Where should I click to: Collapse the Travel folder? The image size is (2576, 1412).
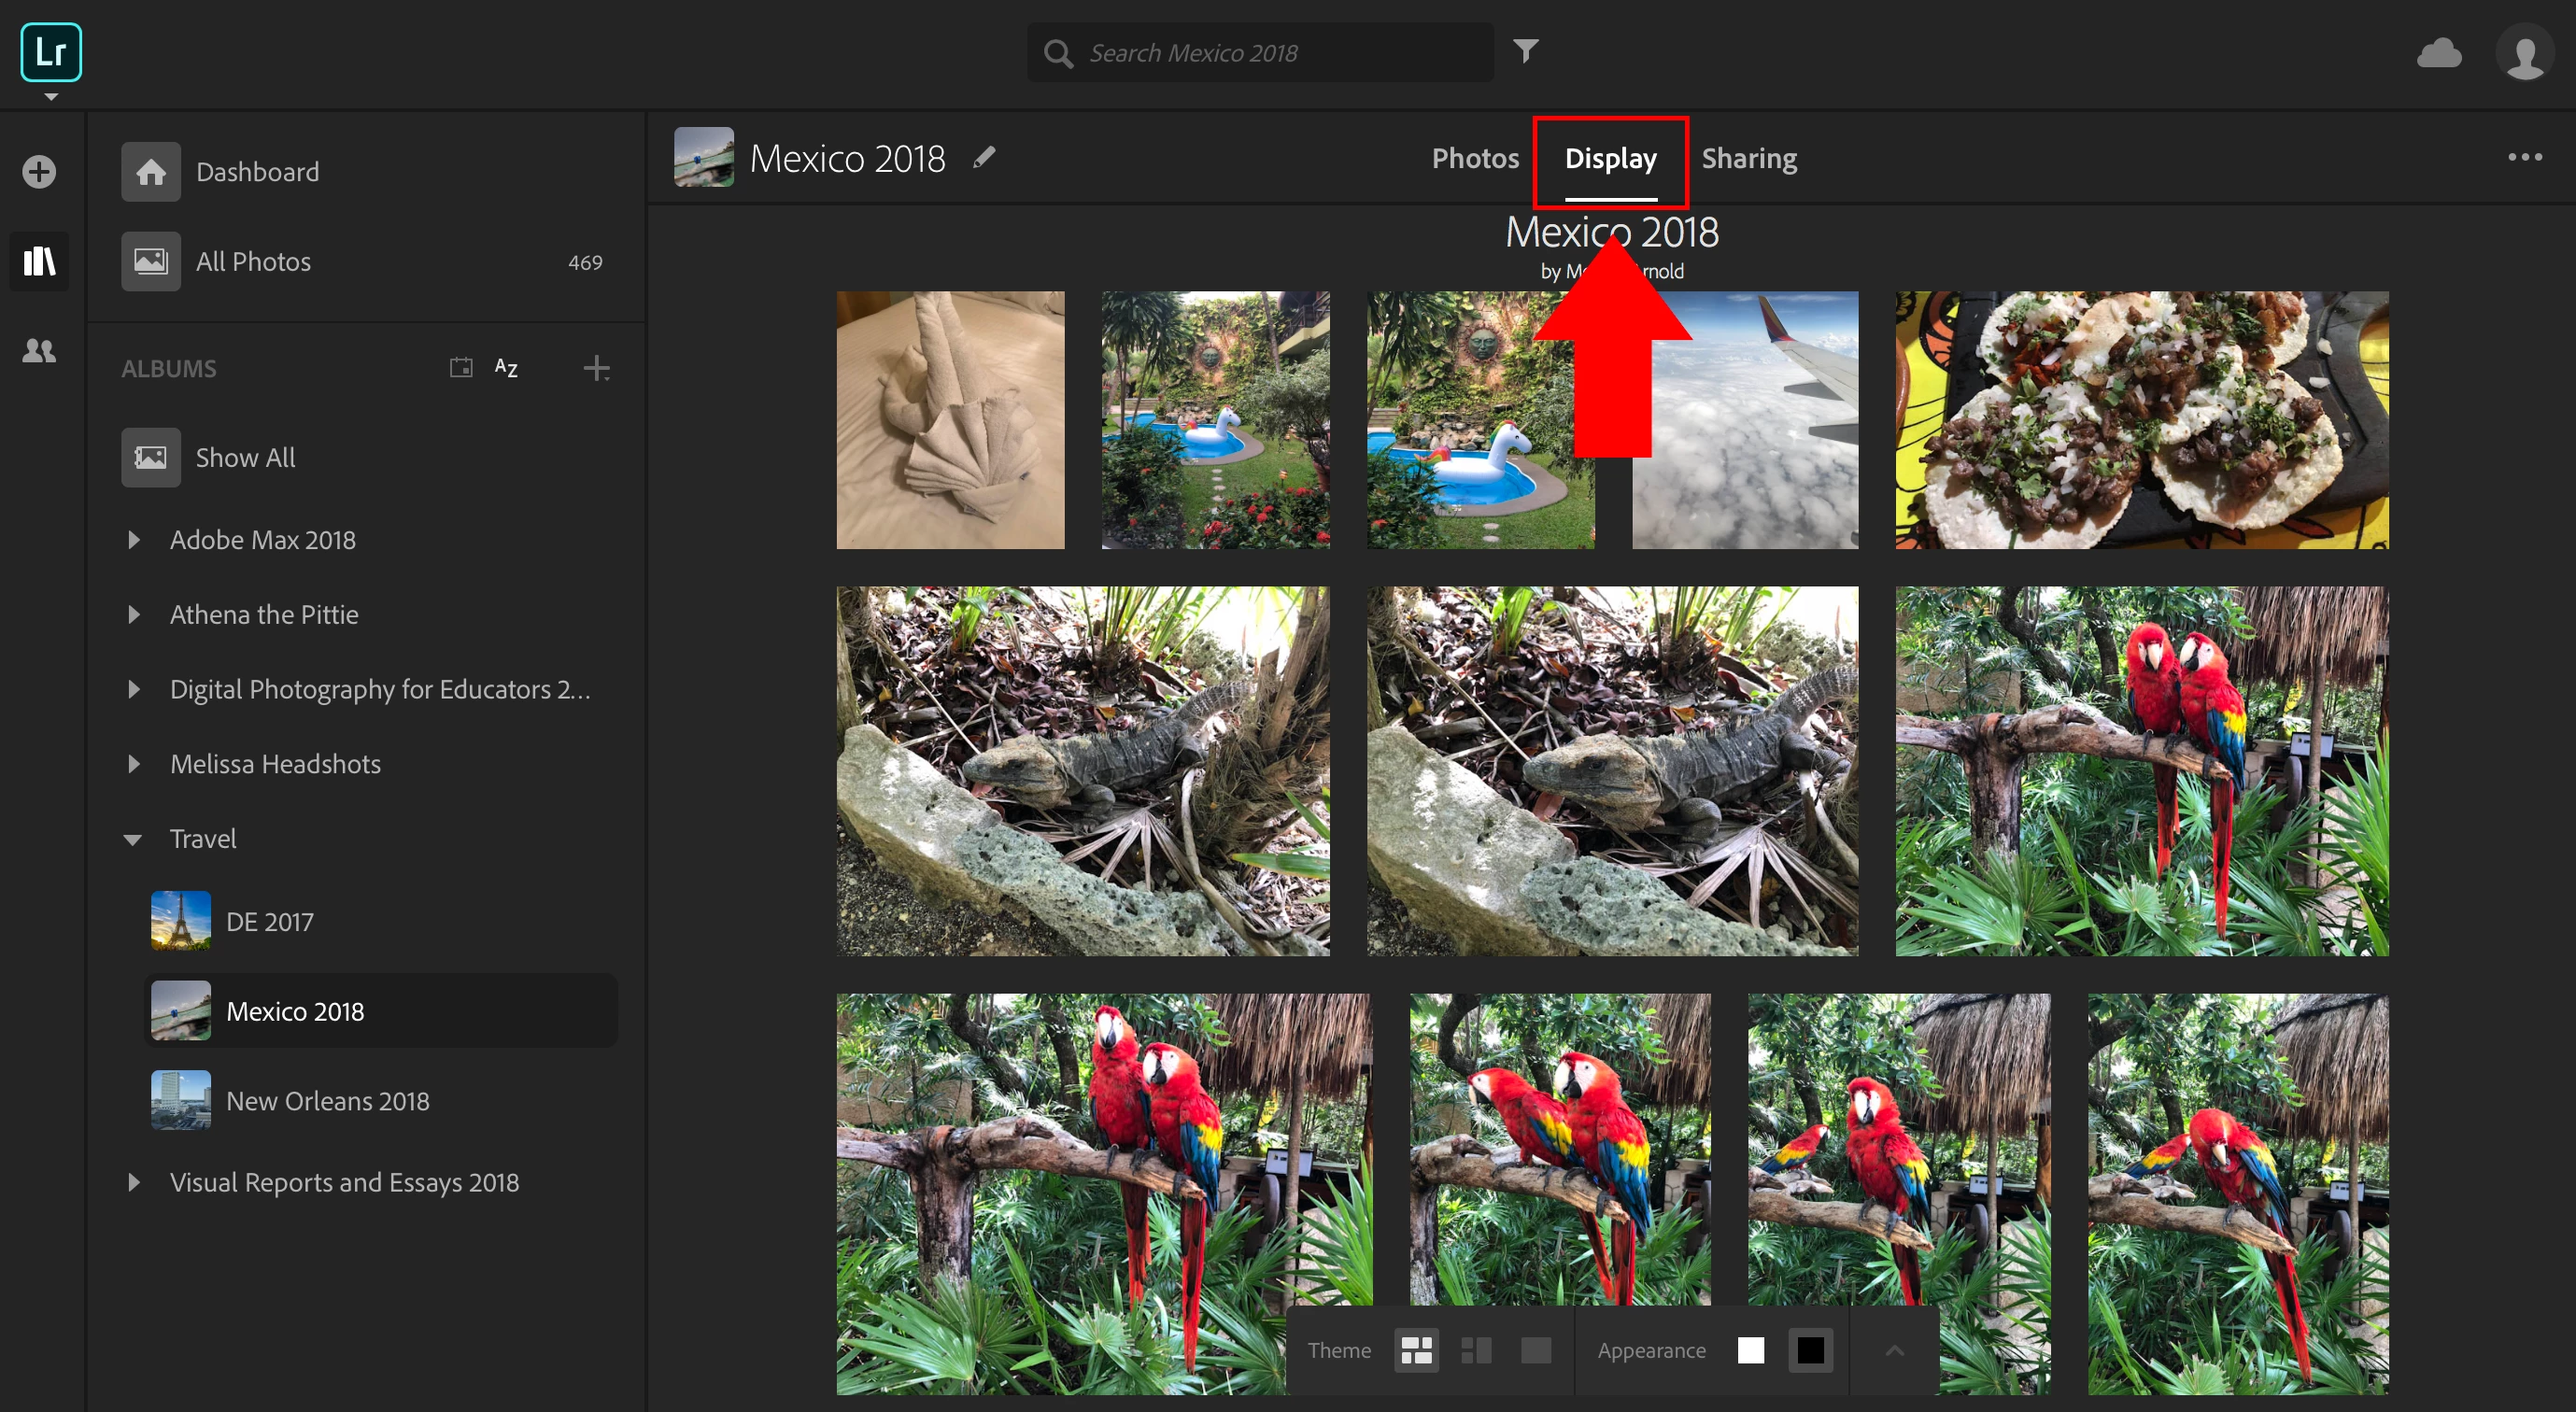coord(133,839)
